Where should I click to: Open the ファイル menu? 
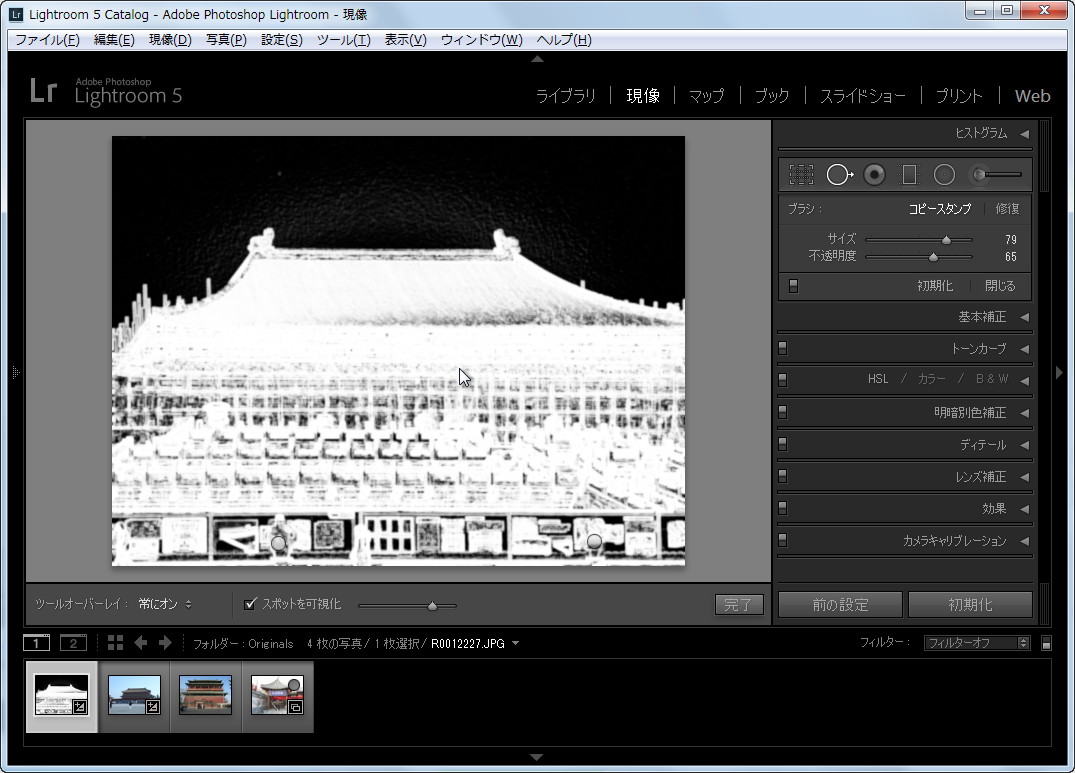(x=47, y=40)
